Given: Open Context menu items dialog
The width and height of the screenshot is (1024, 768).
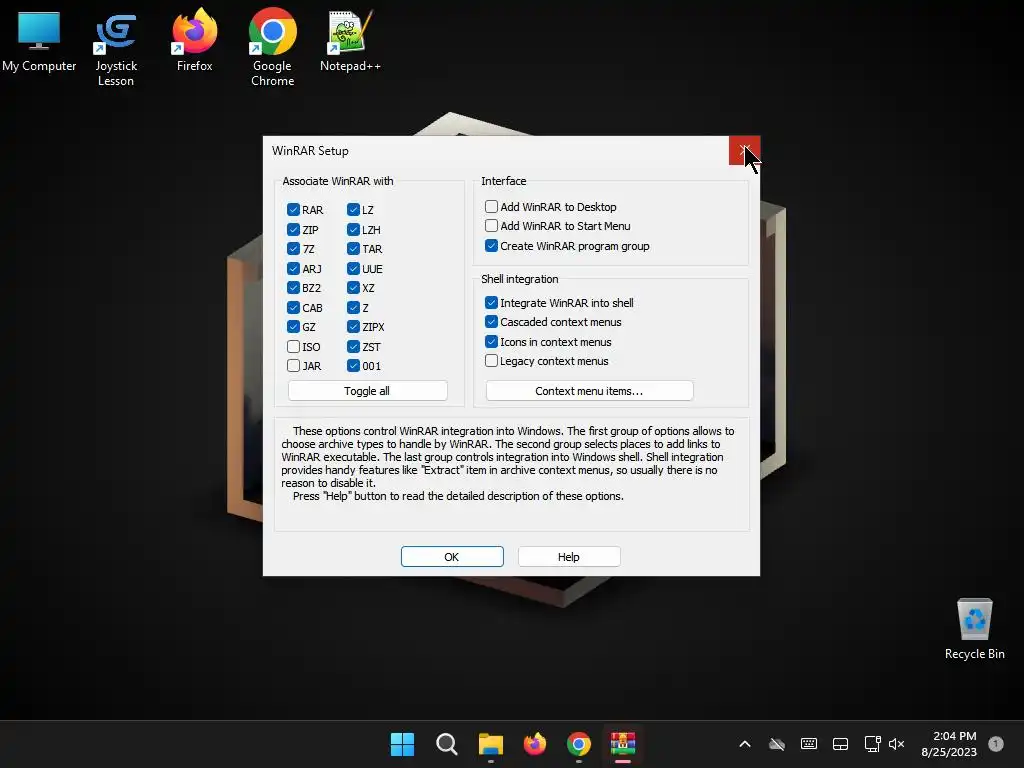Looking at the screenshot, I should coord(589,391).
